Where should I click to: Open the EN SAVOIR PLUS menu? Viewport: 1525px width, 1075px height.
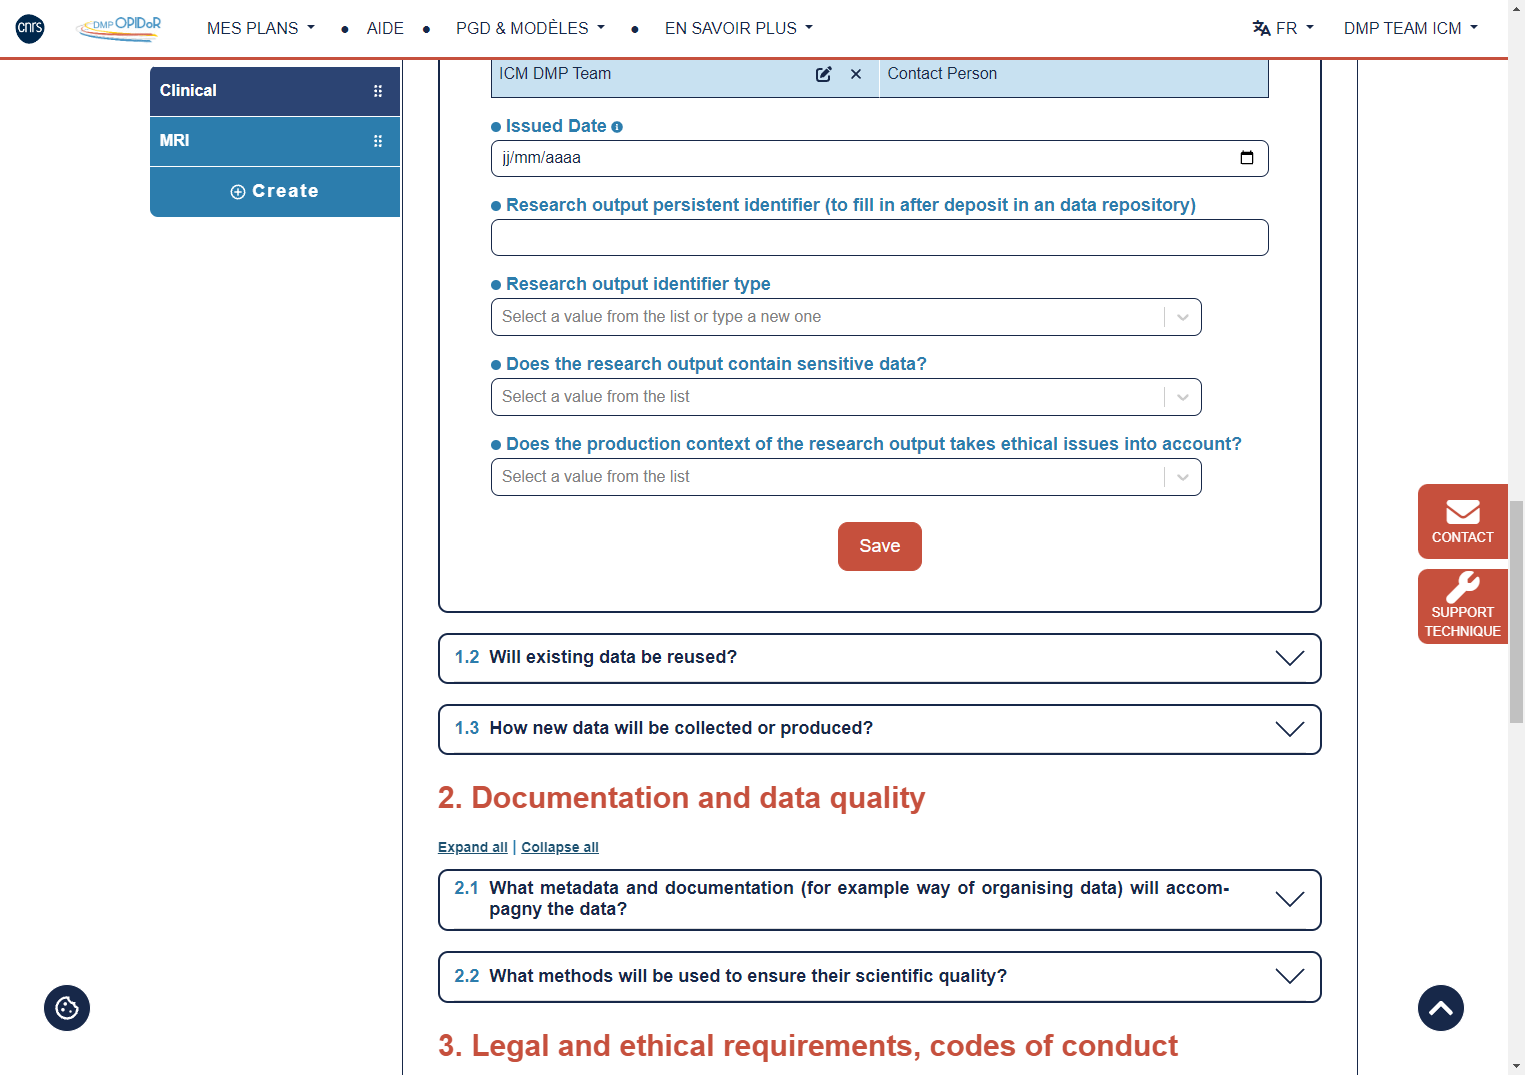(738, 28)
